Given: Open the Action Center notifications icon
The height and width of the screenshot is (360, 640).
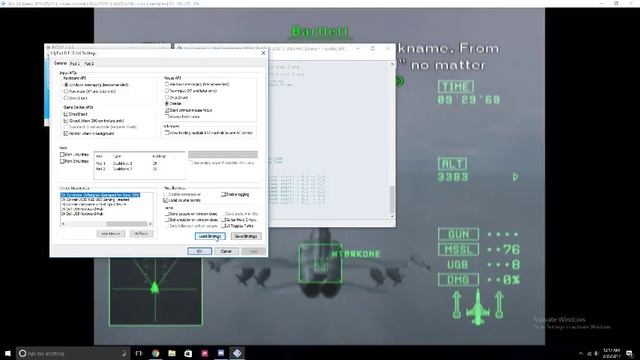Looking at the screenshot, I should 630,353.
